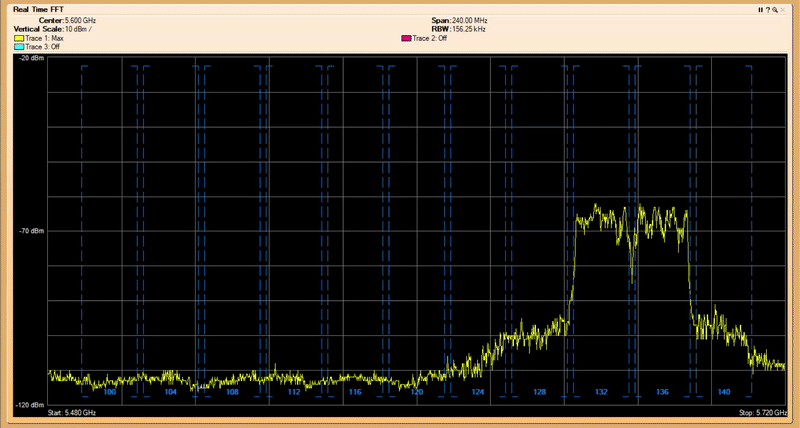
Task: Click the -120 dBm axis label
Action: point(30,405)
